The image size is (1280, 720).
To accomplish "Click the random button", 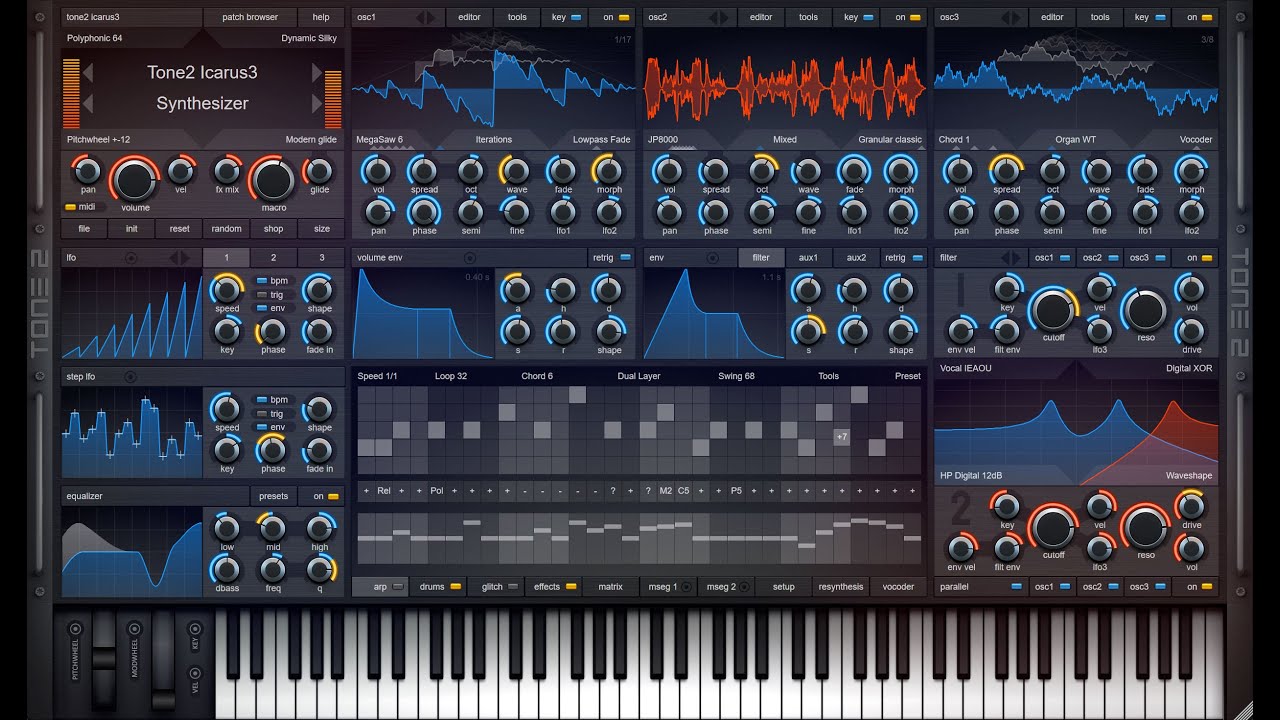I will pyautogui.click(x=226, y=228).
